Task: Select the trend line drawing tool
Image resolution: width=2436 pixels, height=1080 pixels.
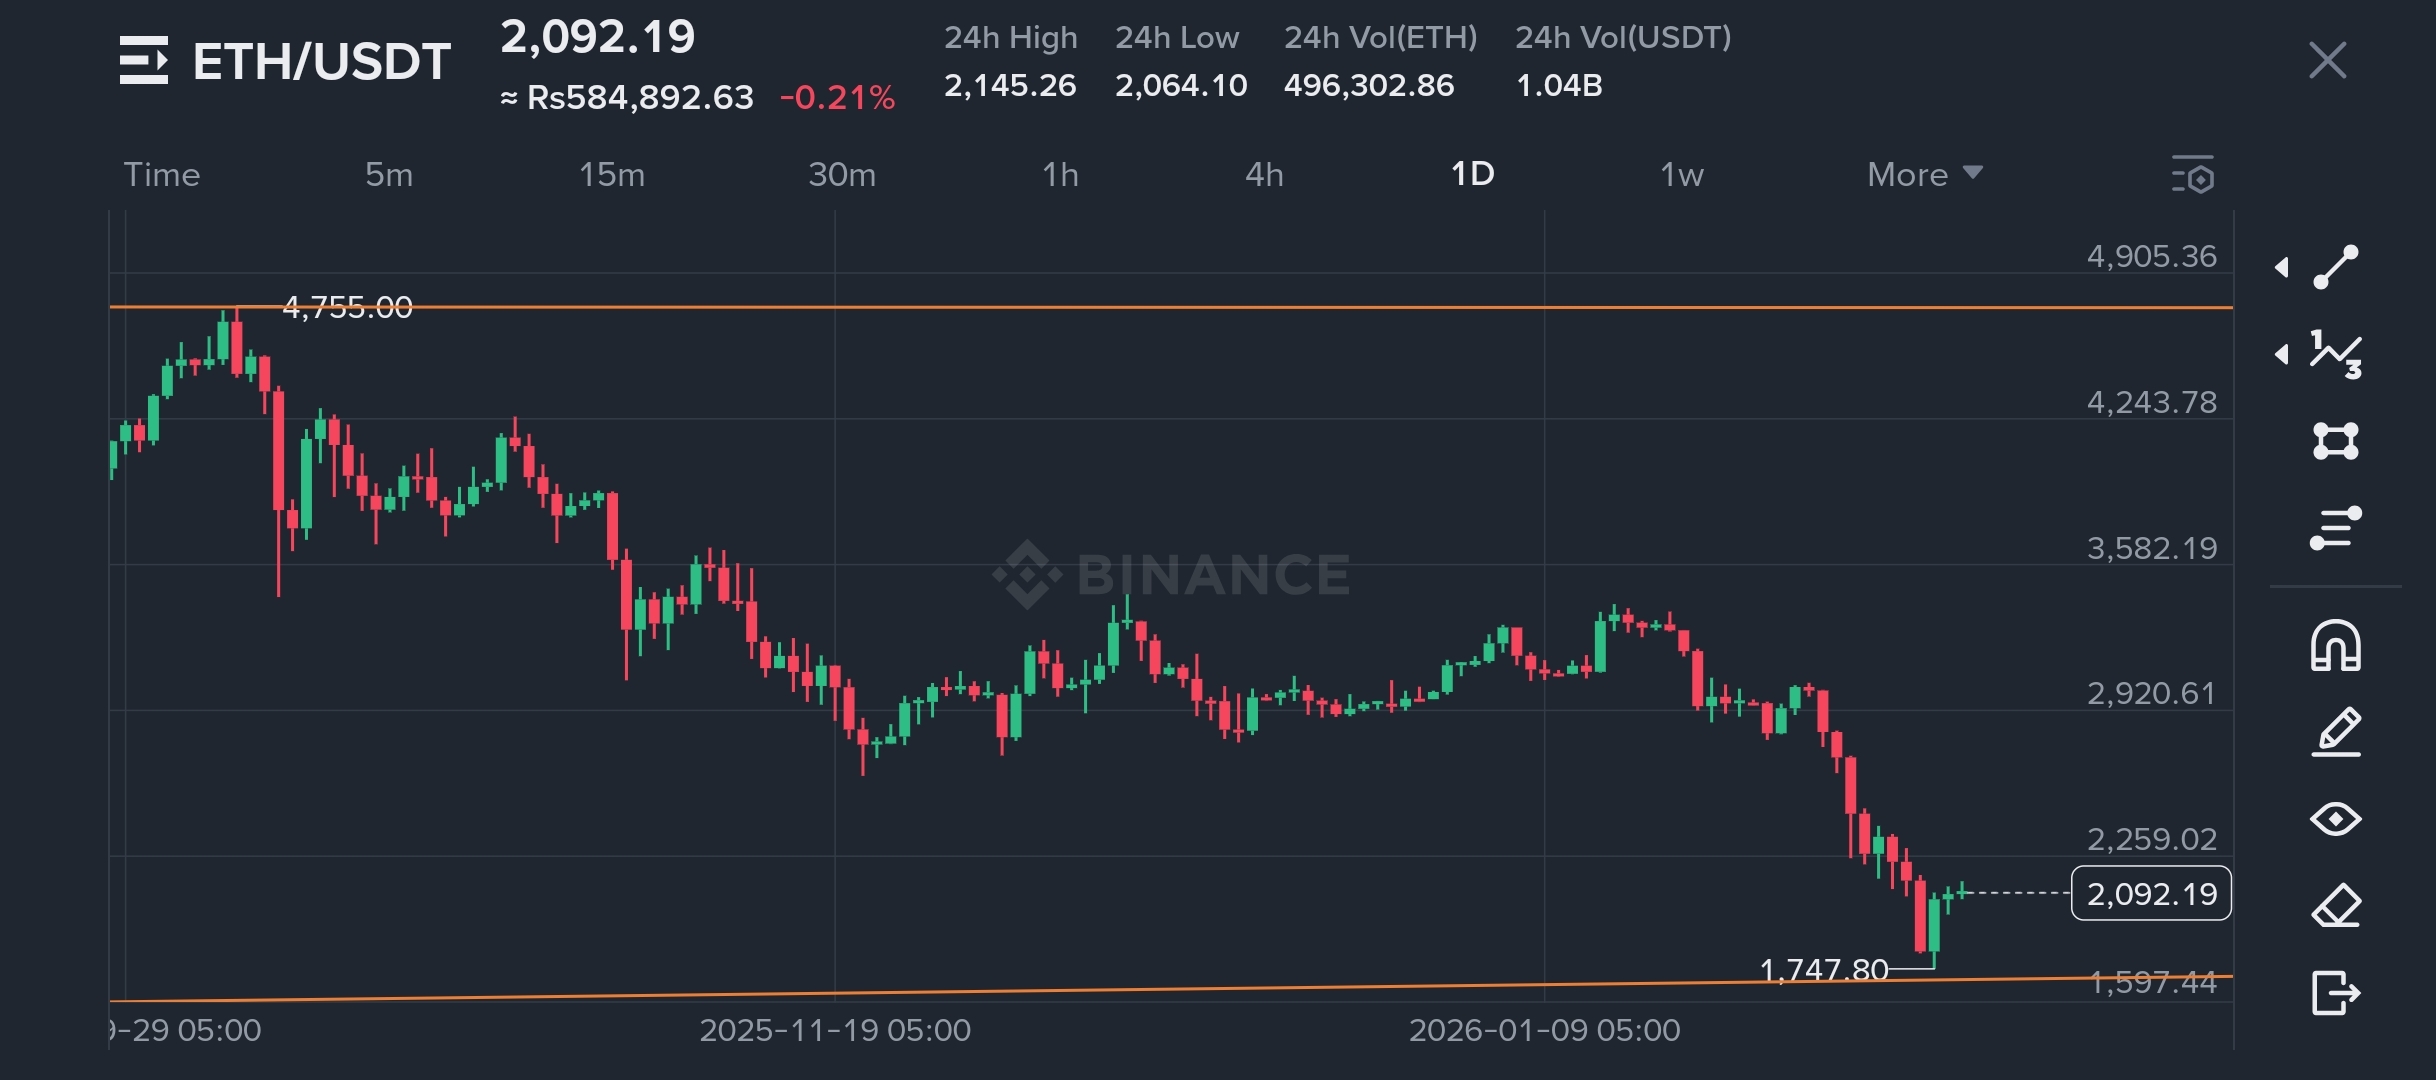Action: [x=2336, y=267]
